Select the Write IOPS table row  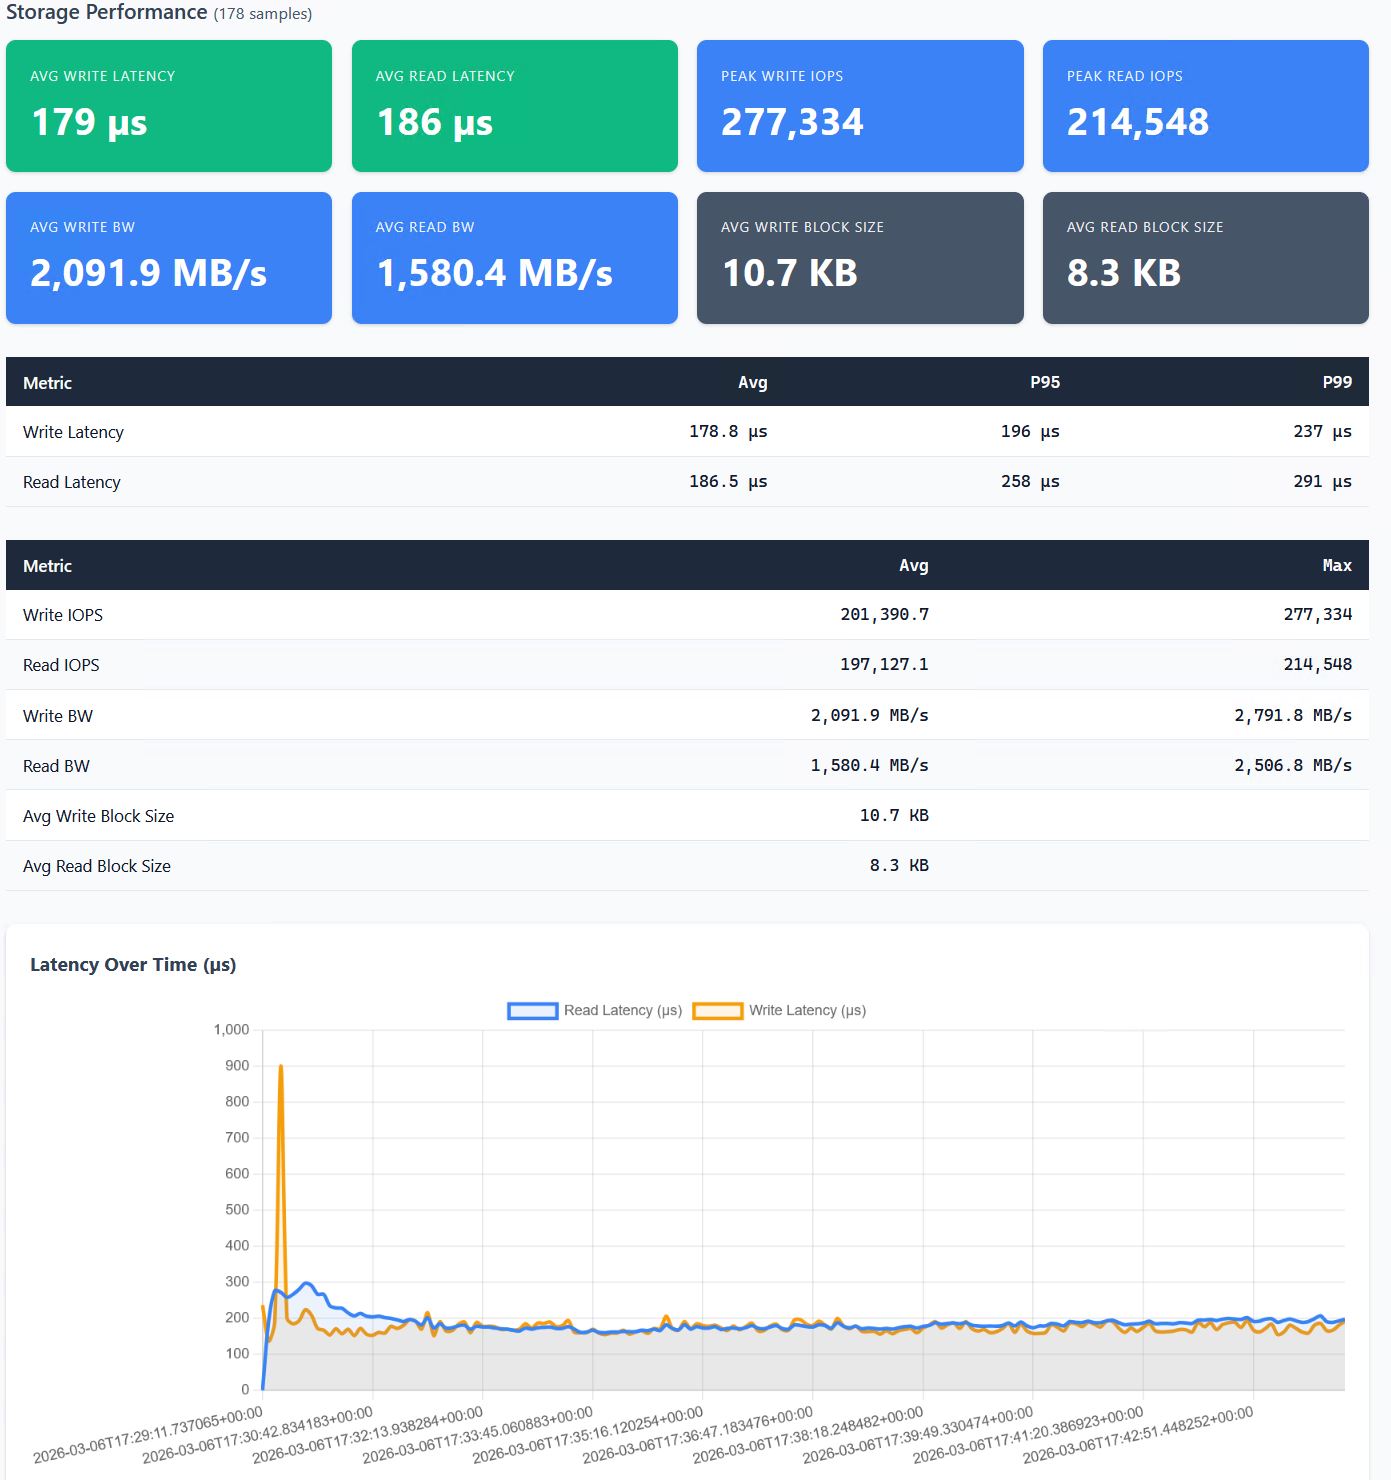tap(687, 615)
